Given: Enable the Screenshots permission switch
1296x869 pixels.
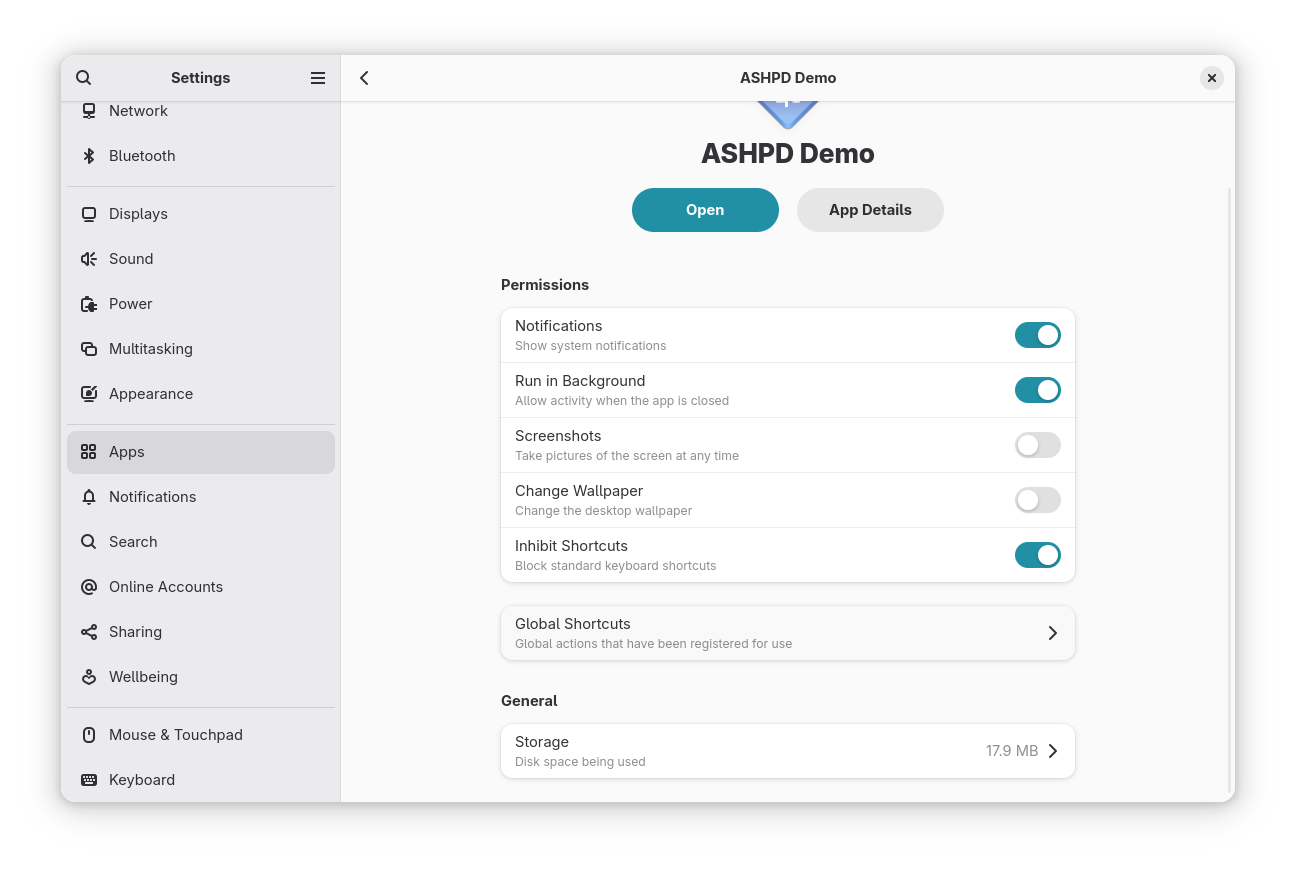Looking at the screenshot, I should 1038,445.
